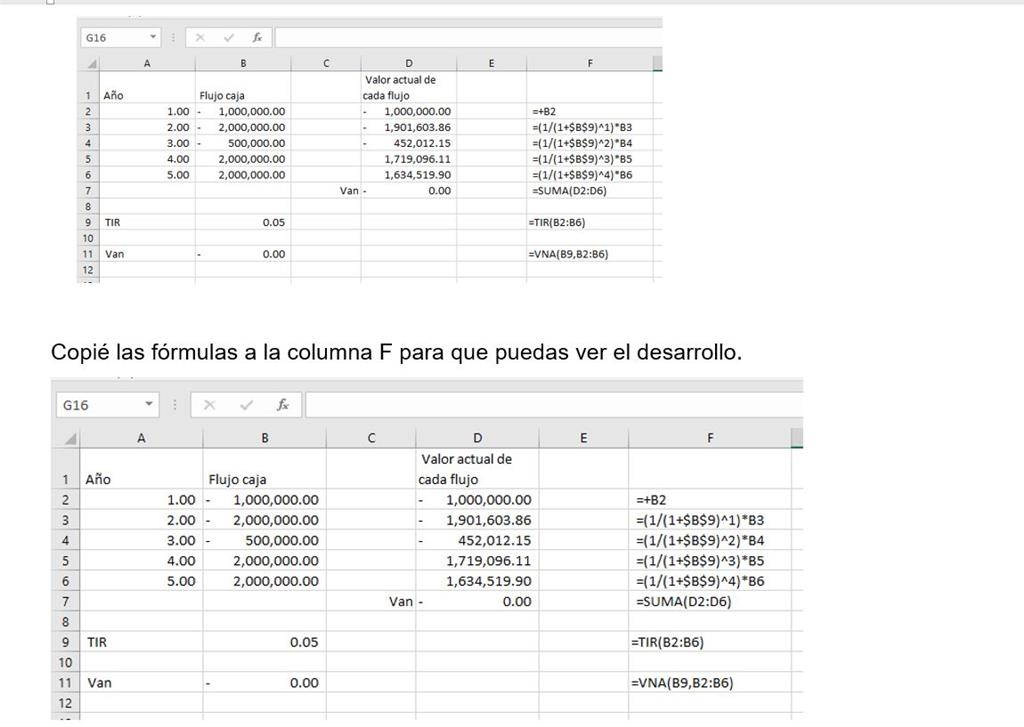Click the enter checkmark icon in the lower spreadsheet
Viewport: 1024px width, 727px height.
tap(246, 405)
